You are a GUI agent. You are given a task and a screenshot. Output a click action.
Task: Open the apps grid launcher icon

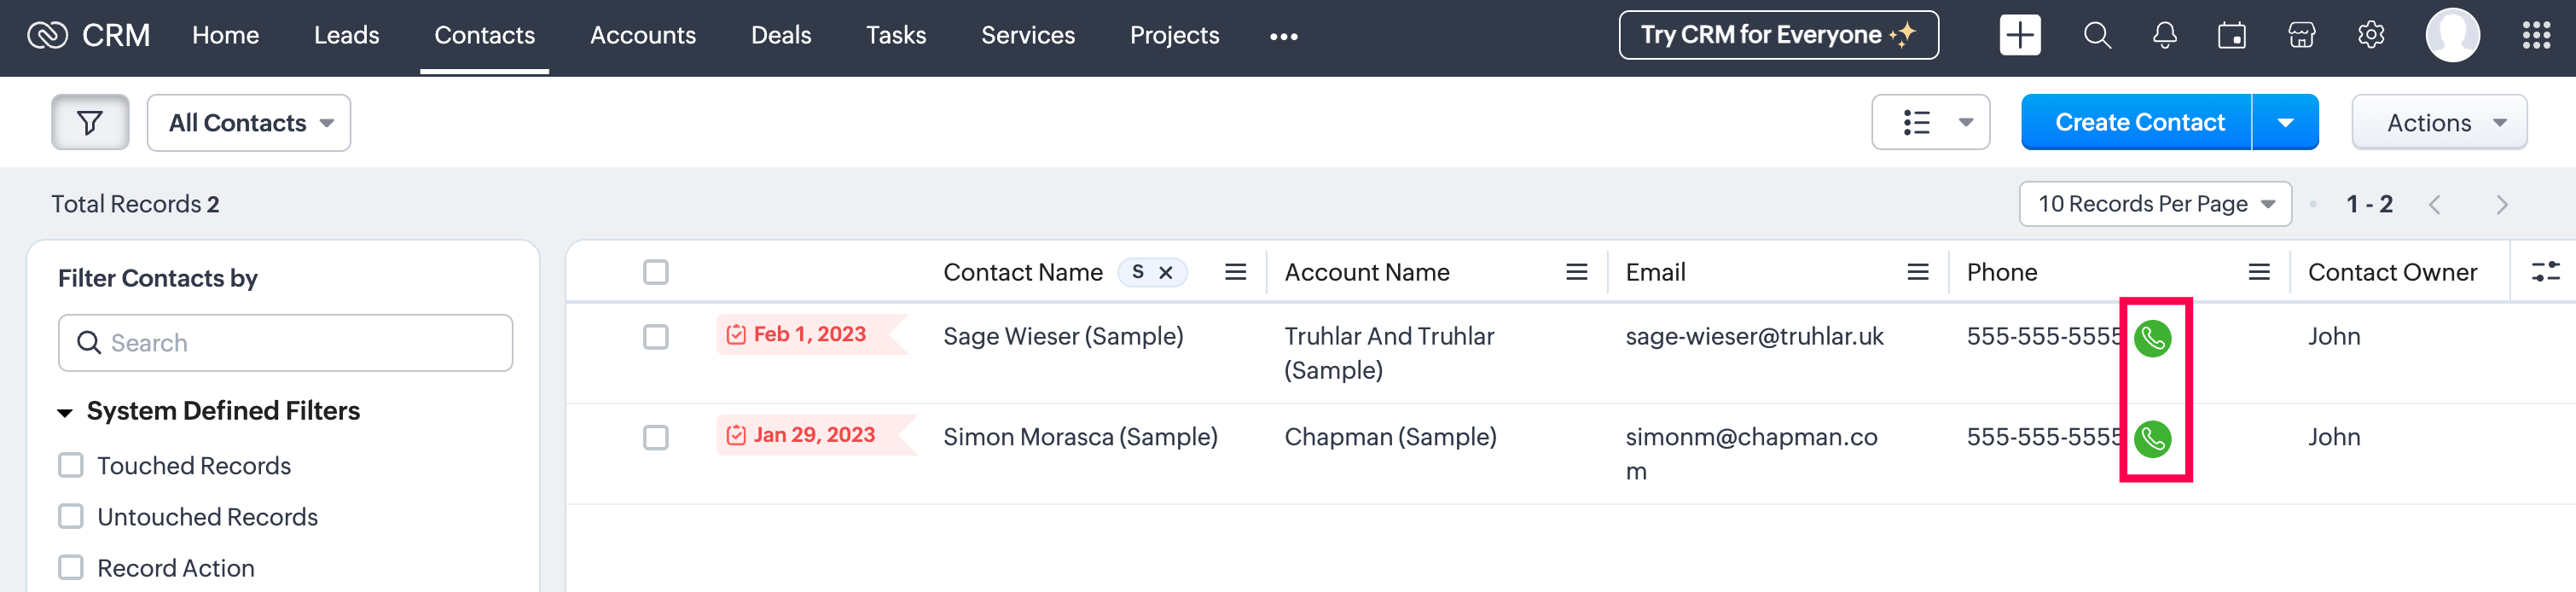tap(2535, 36)
